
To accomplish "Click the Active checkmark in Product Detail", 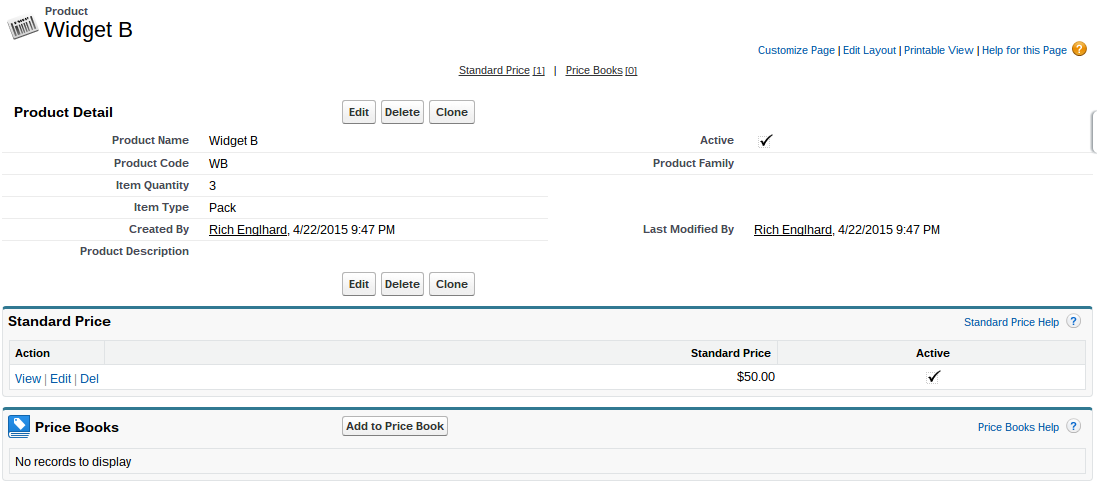I will (x=766, y=141).
